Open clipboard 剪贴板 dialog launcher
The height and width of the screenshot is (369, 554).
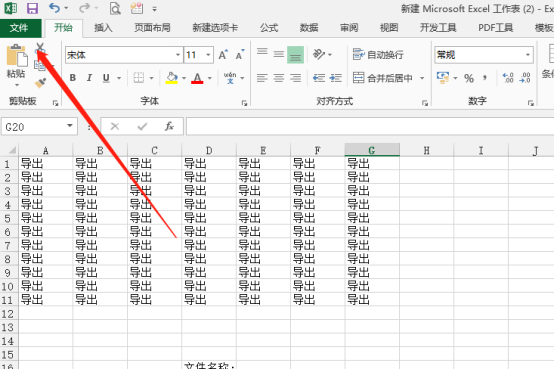click(x=55, y=103)
